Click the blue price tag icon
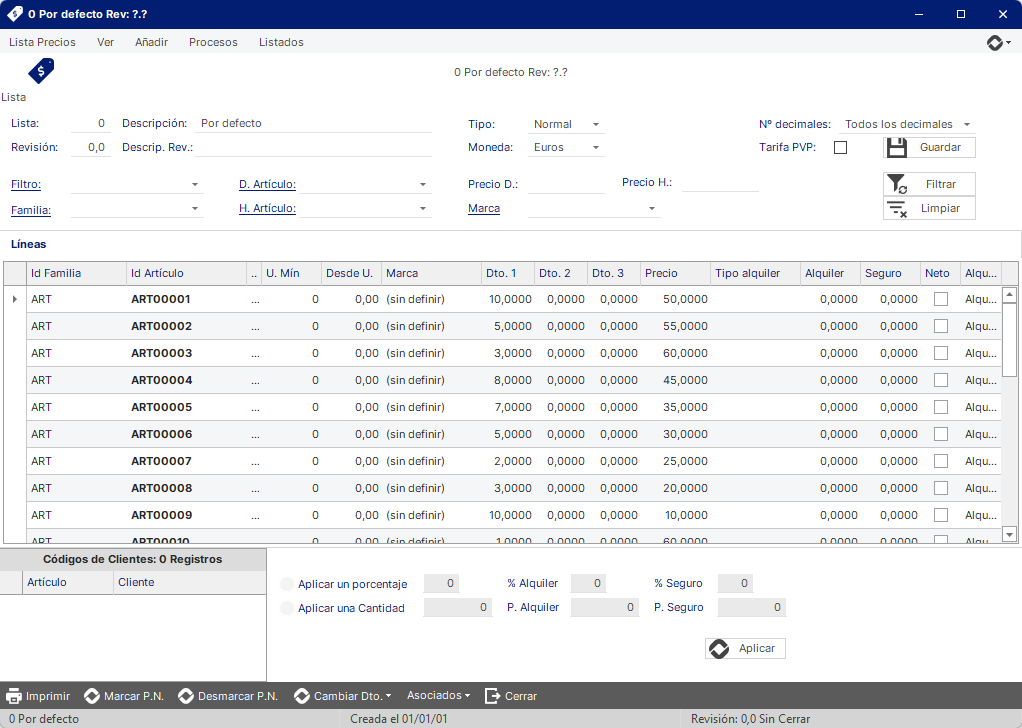This screenshot has height=728, width=1022. click(x=41, y=70)
